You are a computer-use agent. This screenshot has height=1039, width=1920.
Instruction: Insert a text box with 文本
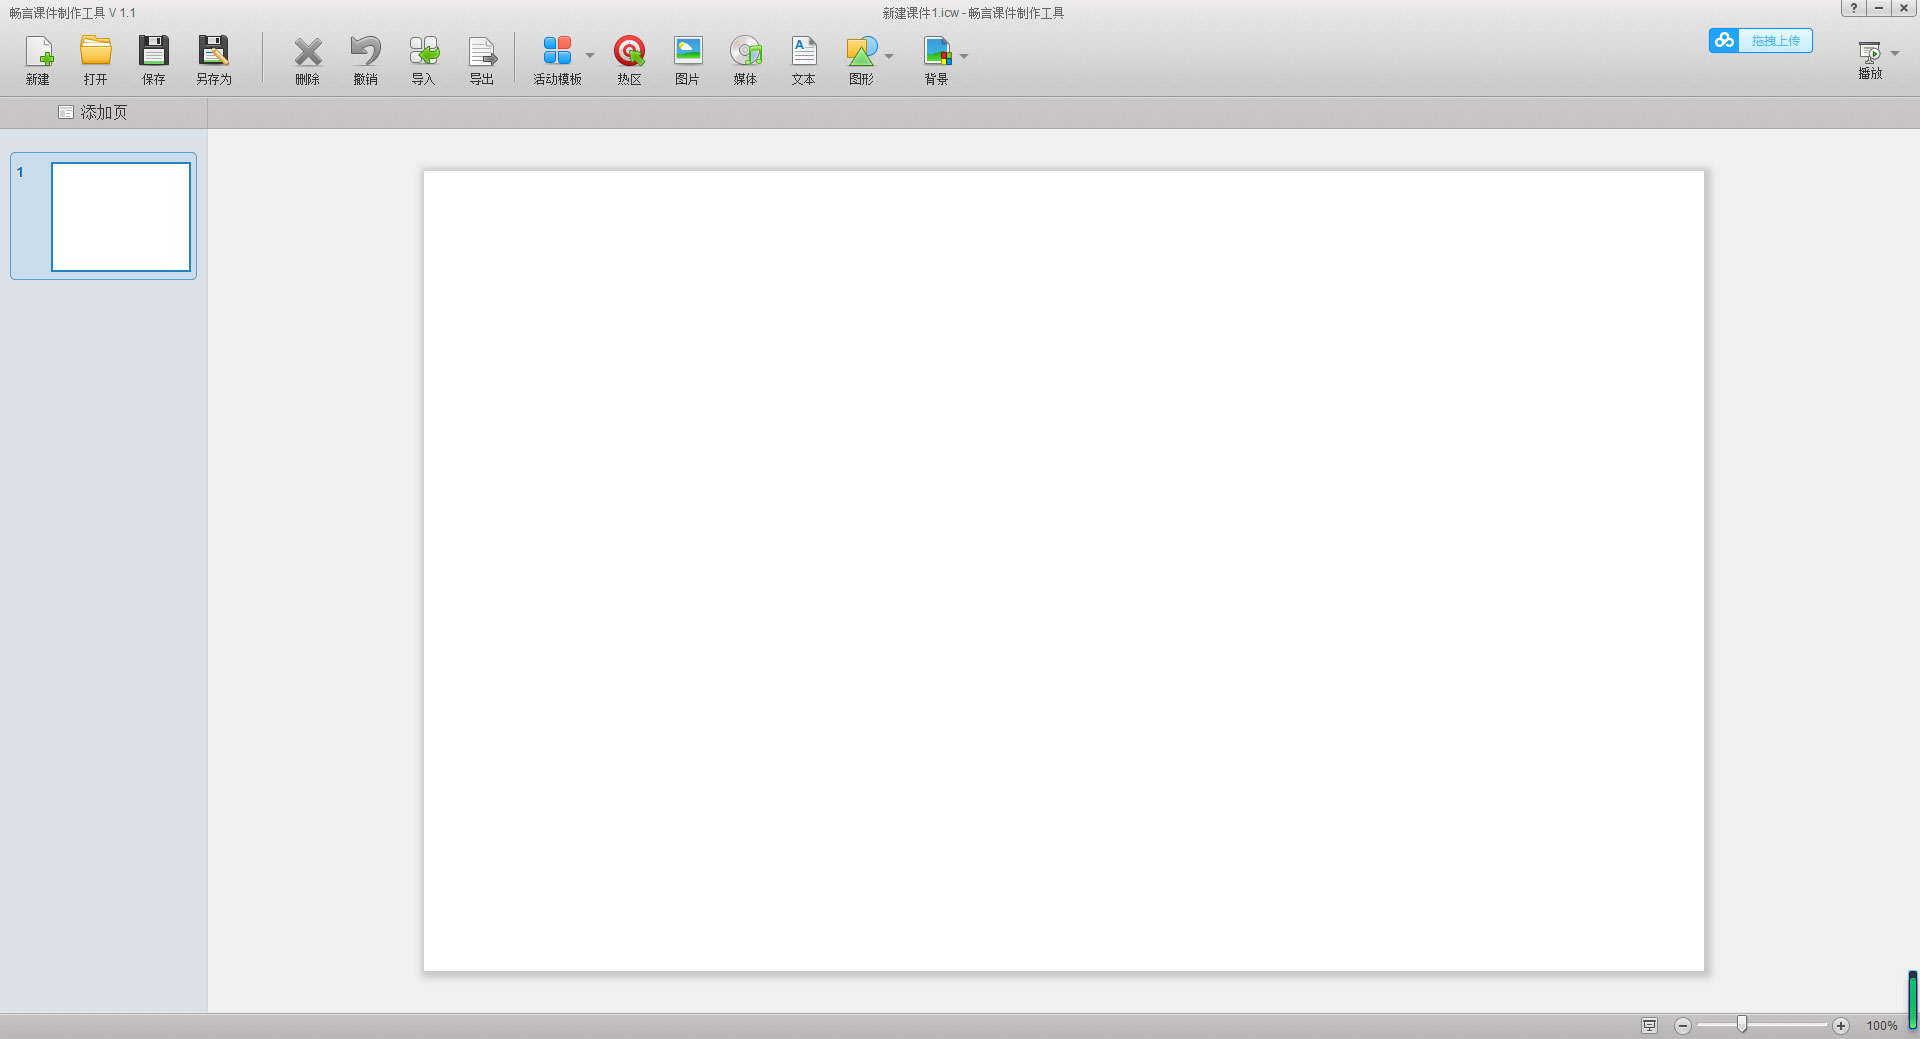point(804,60)
